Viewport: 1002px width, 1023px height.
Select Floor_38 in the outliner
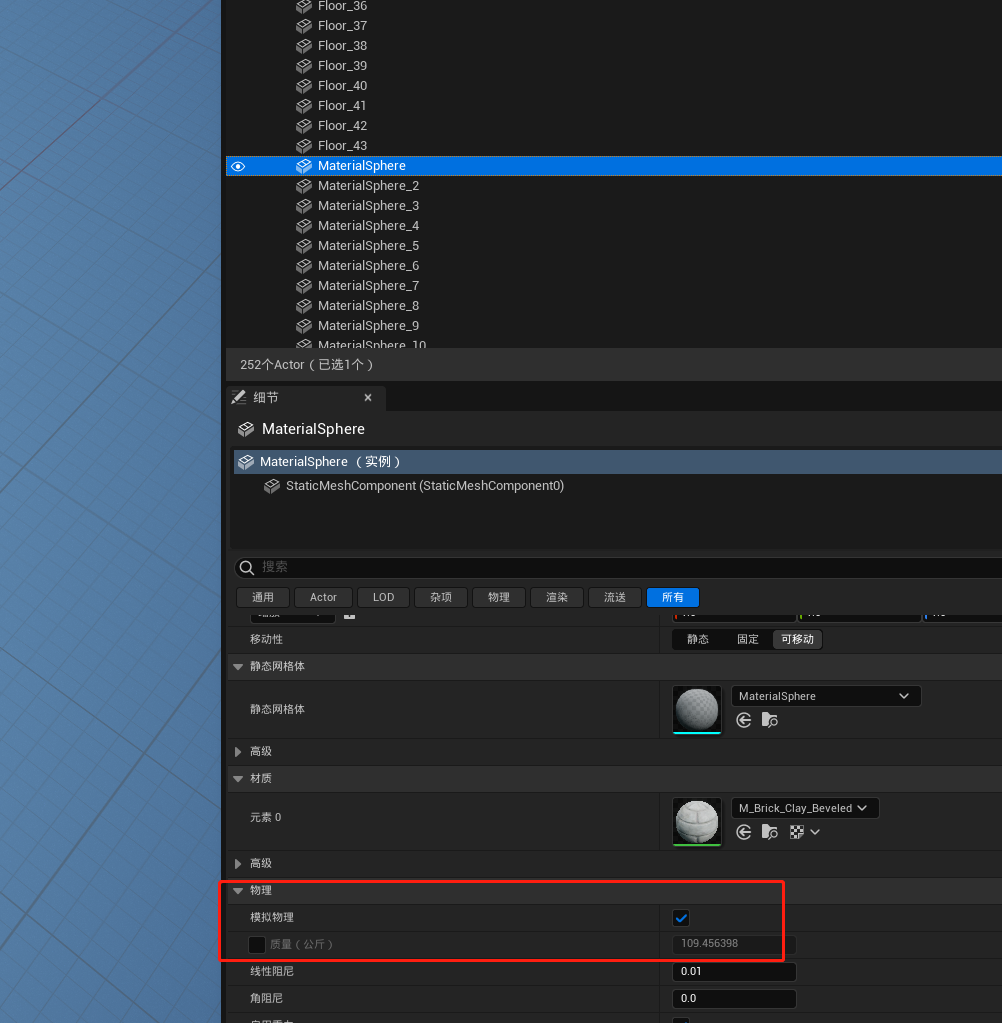coord(342,46)
